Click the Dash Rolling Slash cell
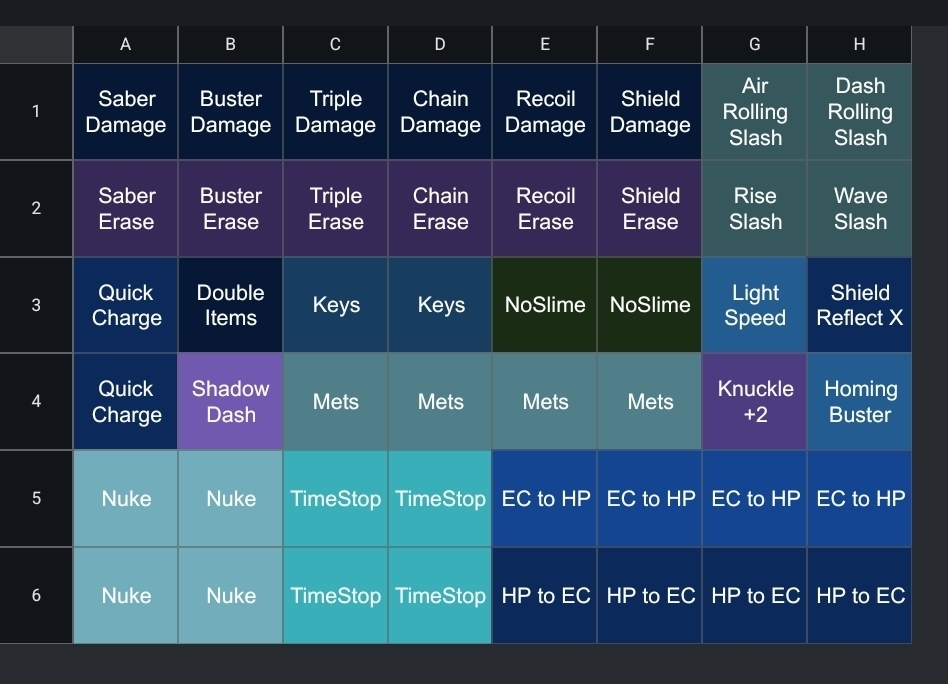The height and width of the screenshot is (684, 948). pos(860,112)
